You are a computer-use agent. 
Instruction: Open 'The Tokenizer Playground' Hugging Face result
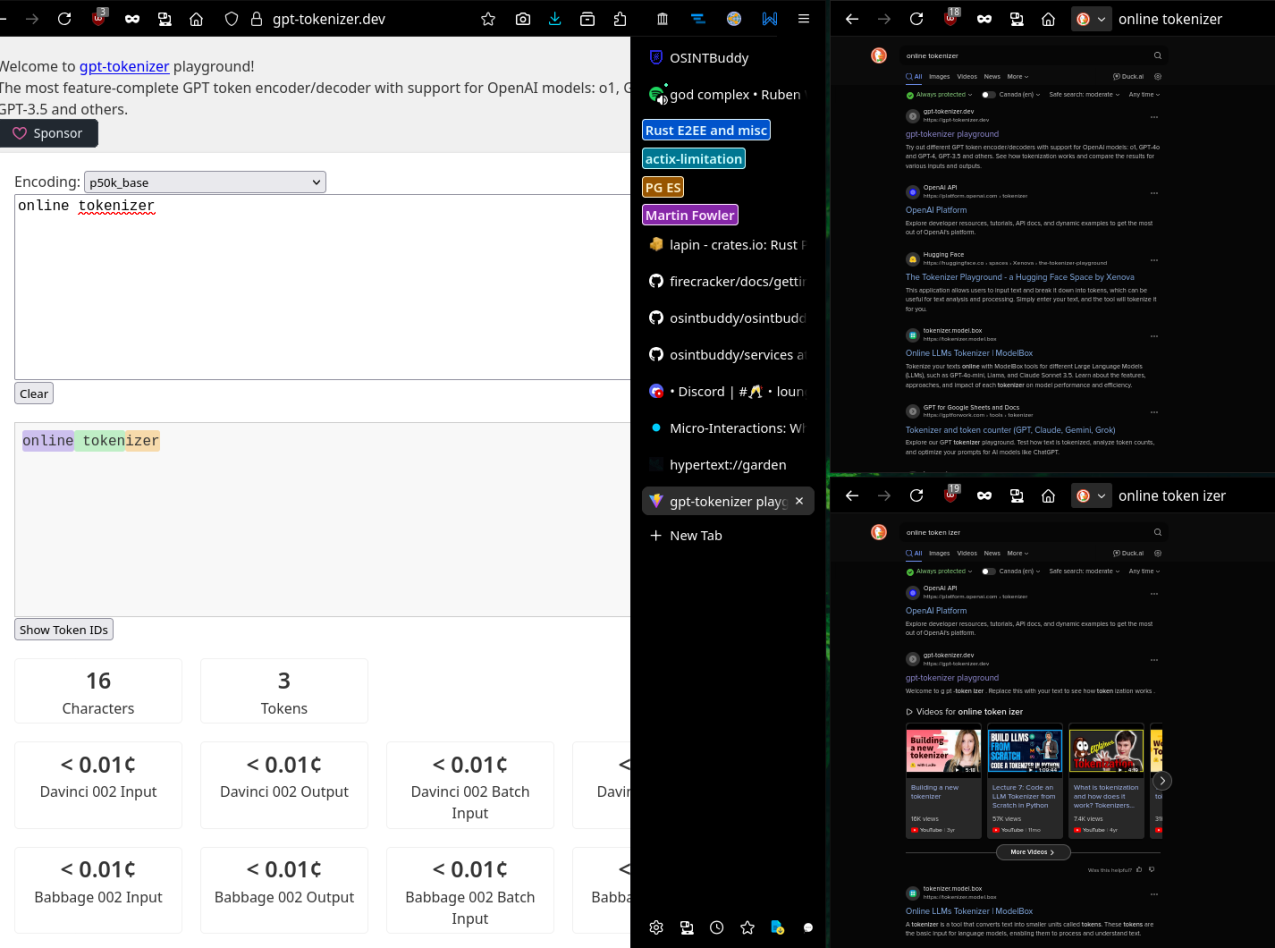pos(1020,277)
